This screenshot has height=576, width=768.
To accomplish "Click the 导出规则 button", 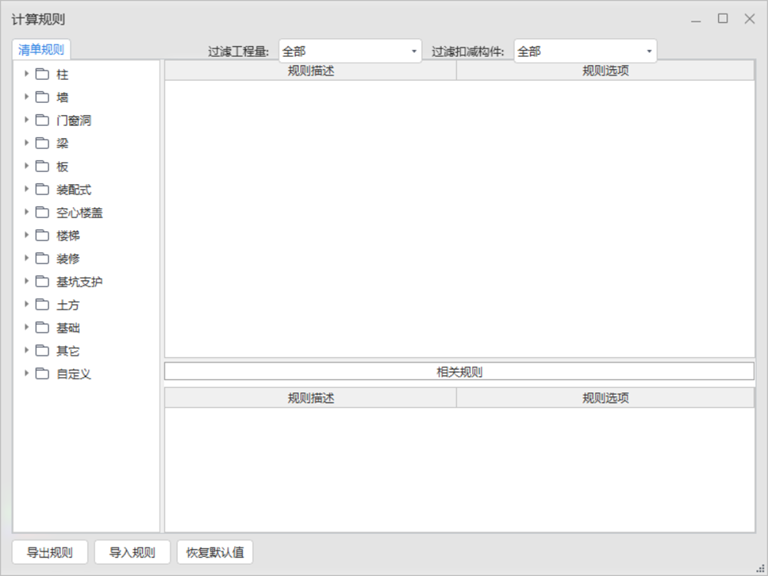I will 49,552.
